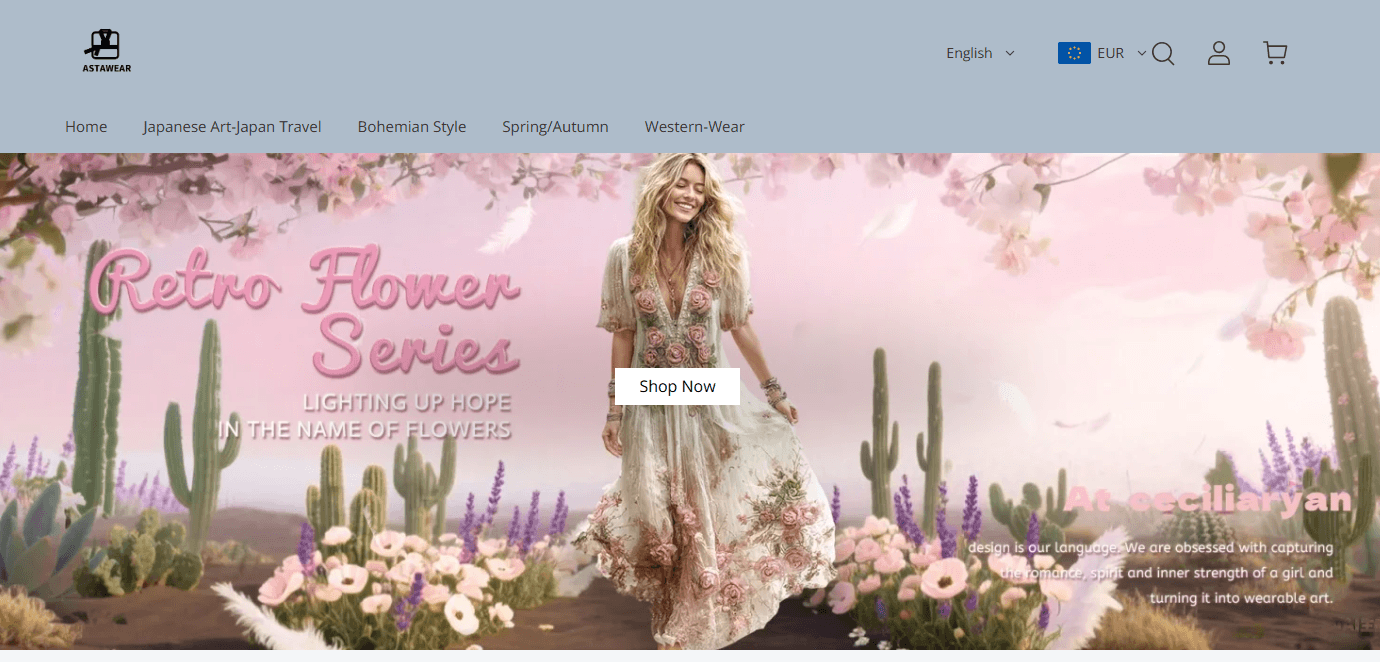
Task: Navigate to Spring/Autumn collection
Action: coord(555,126)
